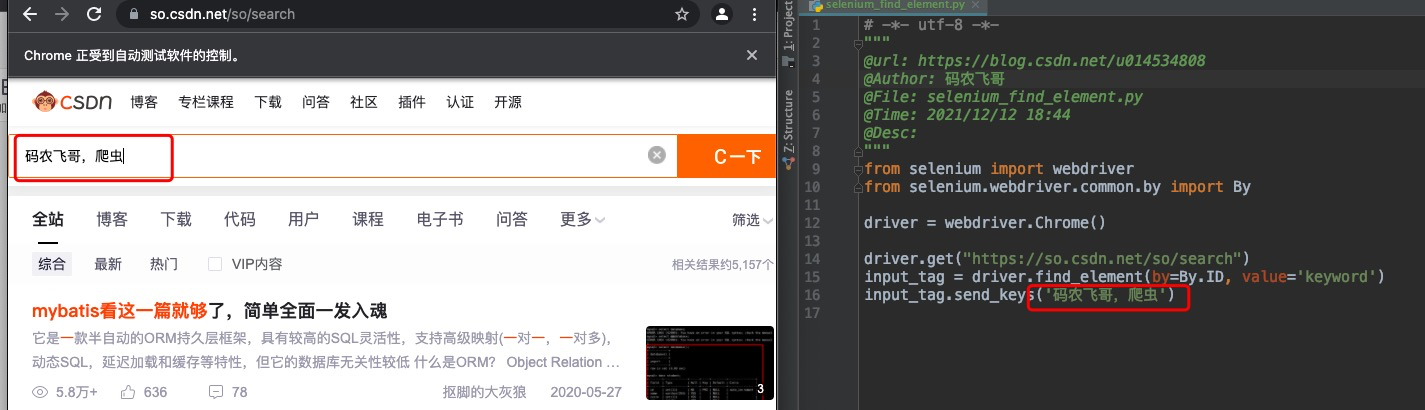
Task: Select the 下载 search category tab
Action: click(x=176, y=219)
